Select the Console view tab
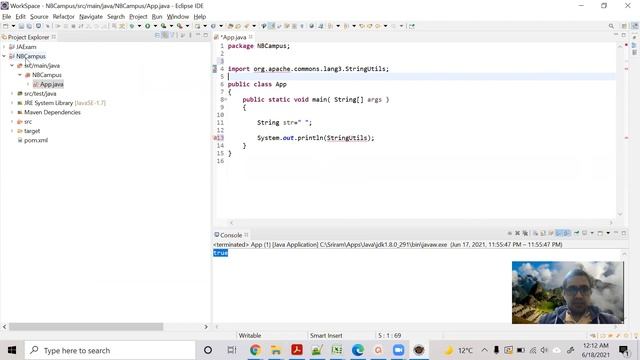 (231, 235)
